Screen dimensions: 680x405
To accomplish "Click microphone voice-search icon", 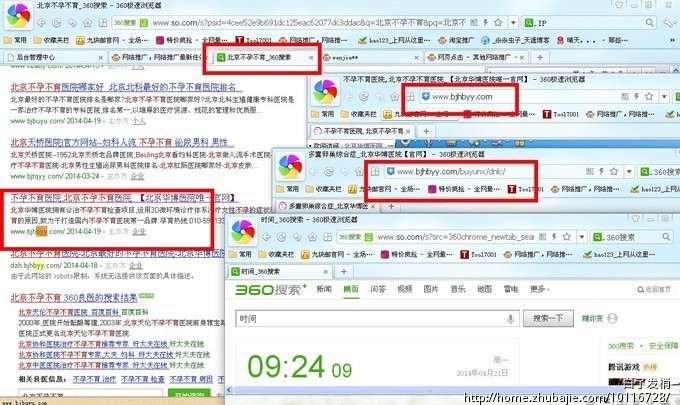I will tap(510, 319).
